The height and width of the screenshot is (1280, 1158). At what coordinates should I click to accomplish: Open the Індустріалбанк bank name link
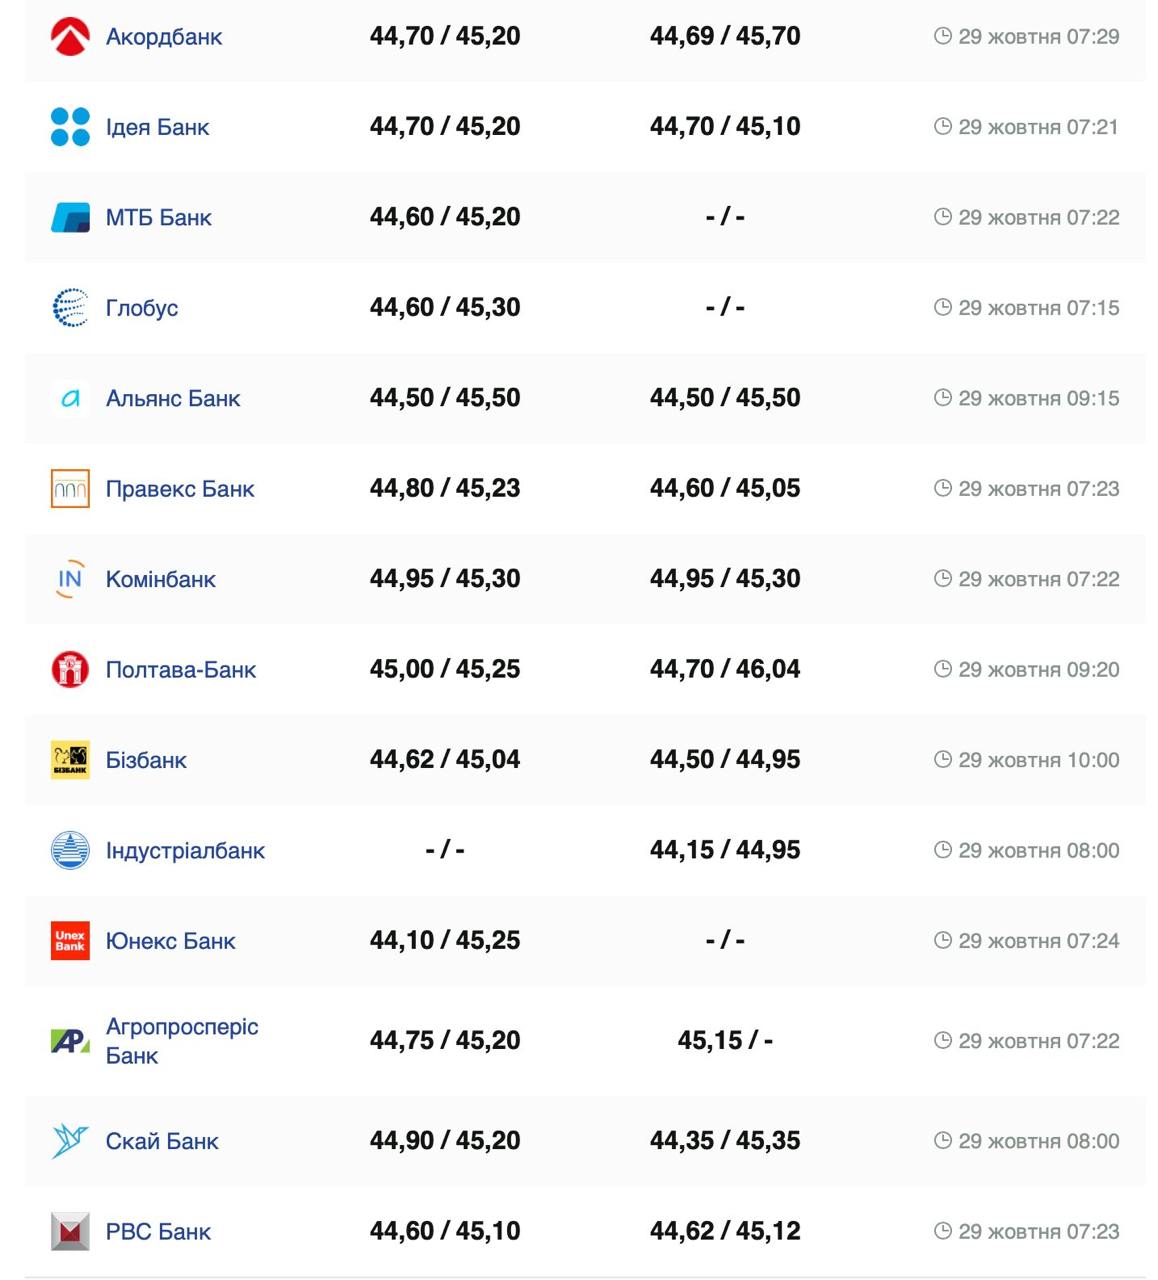click(x=185, y=850)
